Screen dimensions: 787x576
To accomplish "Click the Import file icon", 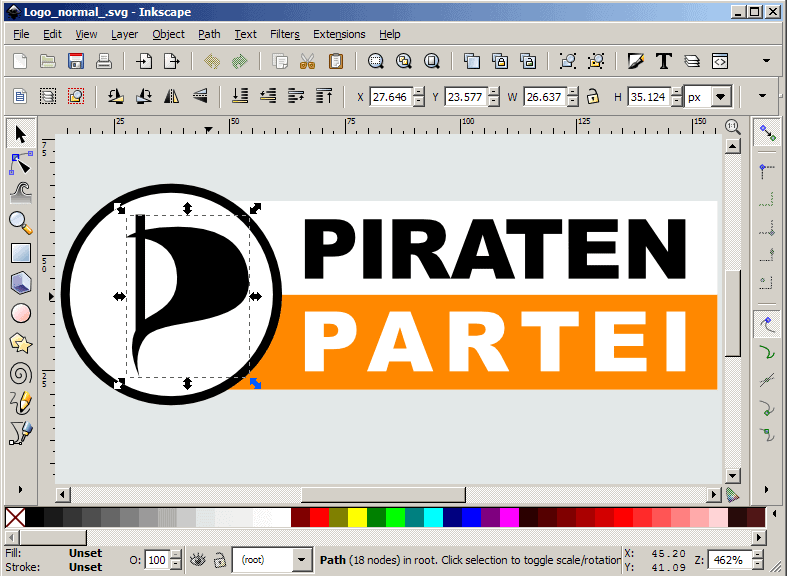I will tap(144, 61).
